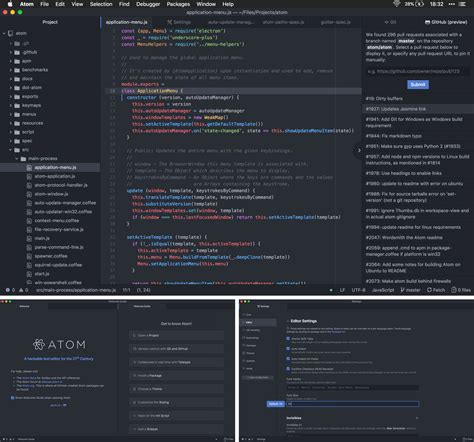The height and width of the screenshot is (442, 474).
Task: Open atom-window.js in the file tree
Action: coord(51,194)
